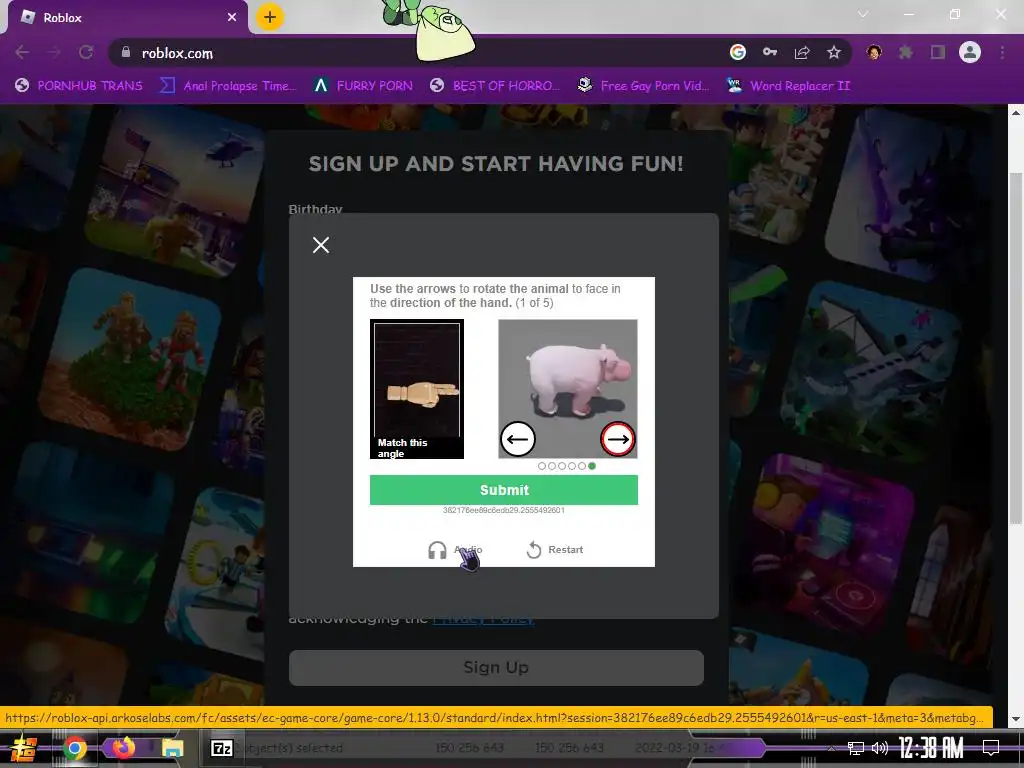Restart the captcha challenge
Screen dimensions: 1024x768
[x=554, y=550]
